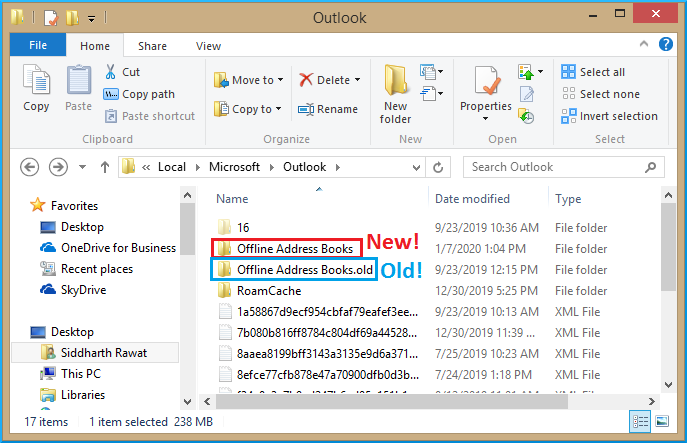Click Select none
The width and height of the screenshot is (687, 443).
pos(600,94)
